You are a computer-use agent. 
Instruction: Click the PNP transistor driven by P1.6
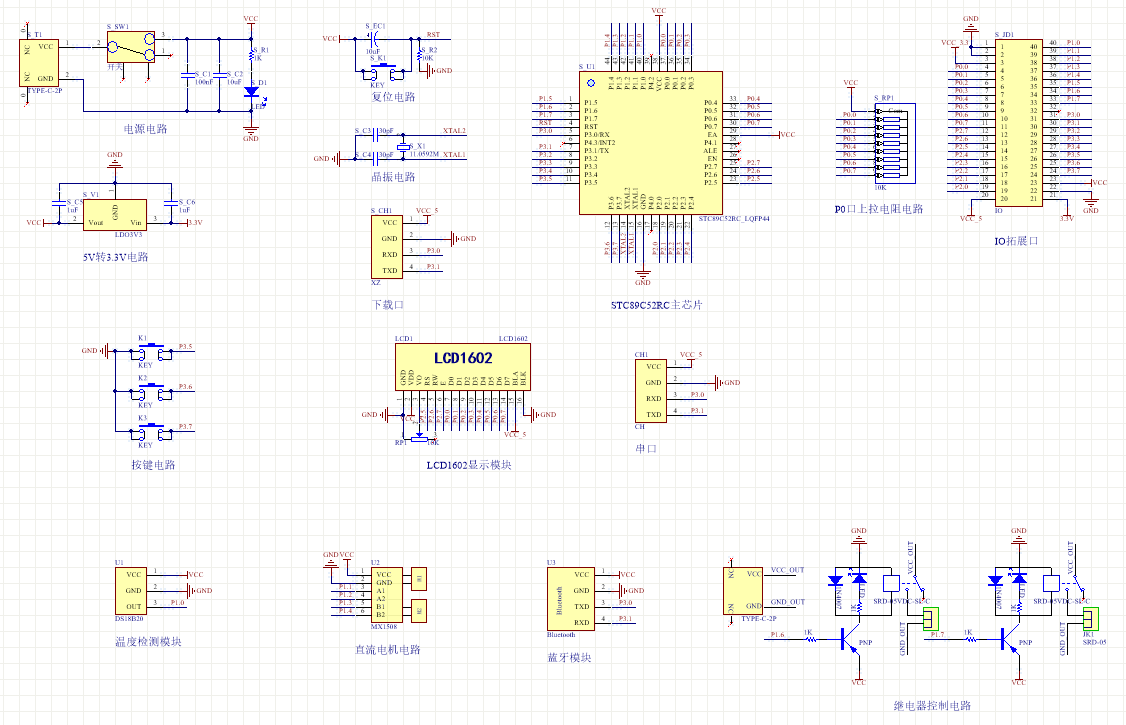[851, 638]
